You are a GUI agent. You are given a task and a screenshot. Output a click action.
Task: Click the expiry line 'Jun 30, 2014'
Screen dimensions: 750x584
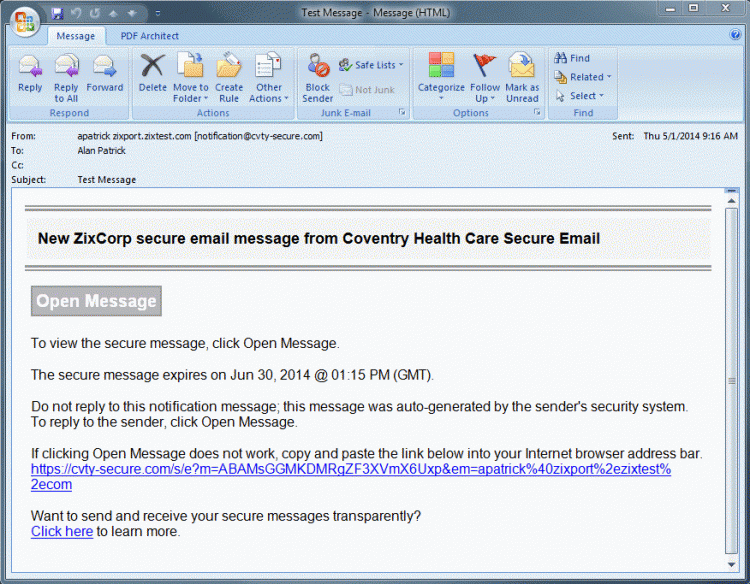point(270,375)
